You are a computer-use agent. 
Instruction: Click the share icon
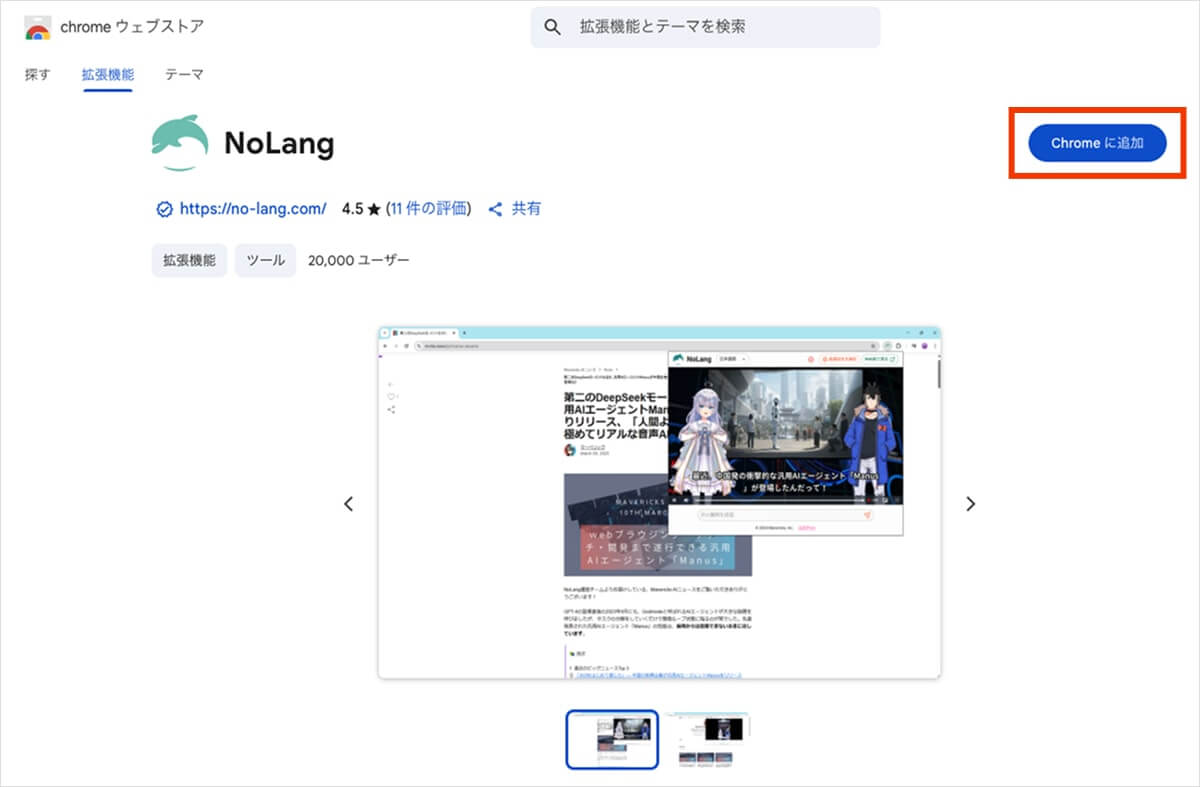495,209
